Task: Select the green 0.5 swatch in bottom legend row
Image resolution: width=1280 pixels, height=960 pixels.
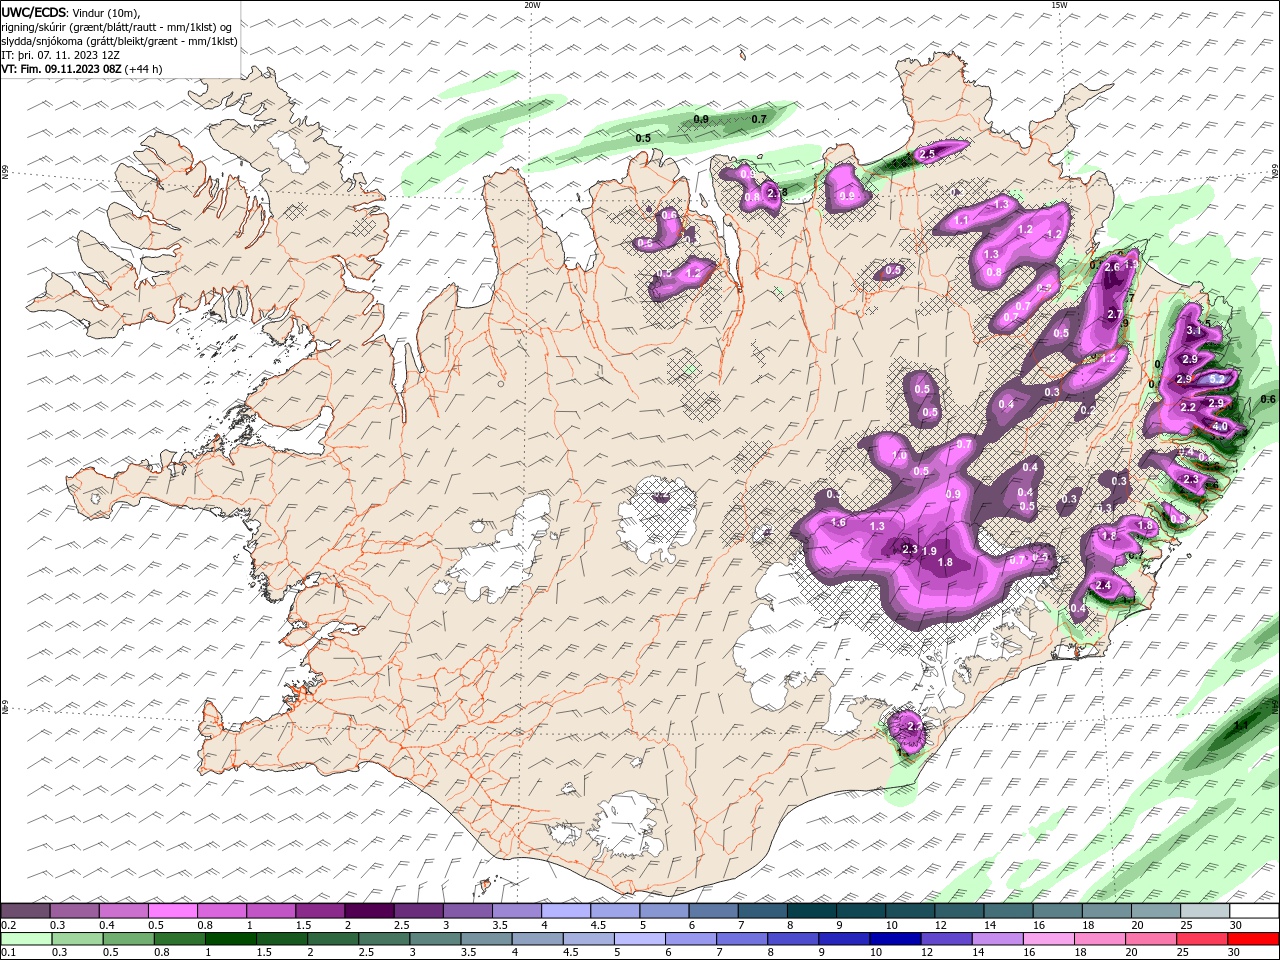Action: [129, 939]
